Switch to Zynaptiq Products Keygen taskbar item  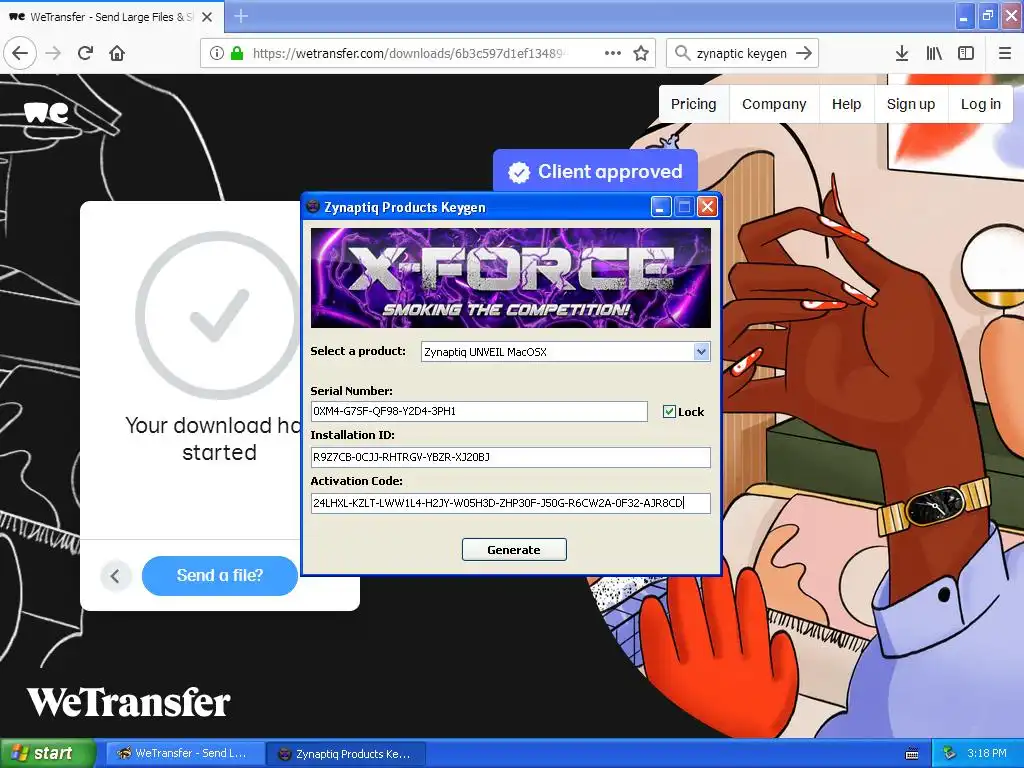[x=346, y=754]
